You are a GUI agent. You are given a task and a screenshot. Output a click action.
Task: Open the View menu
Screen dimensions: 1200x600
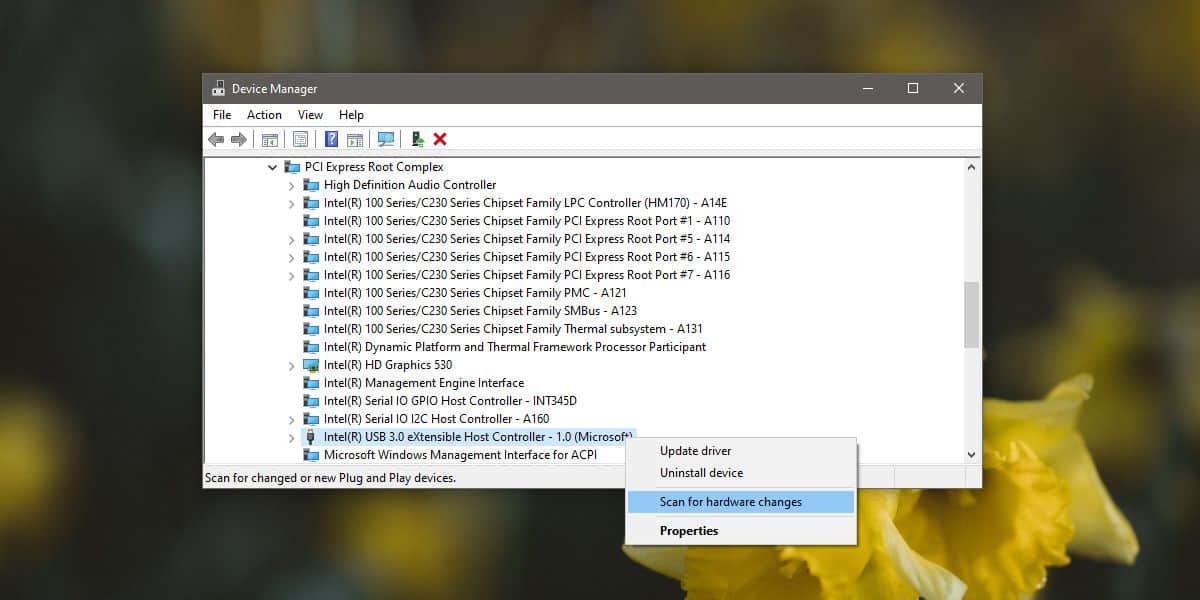310,114
